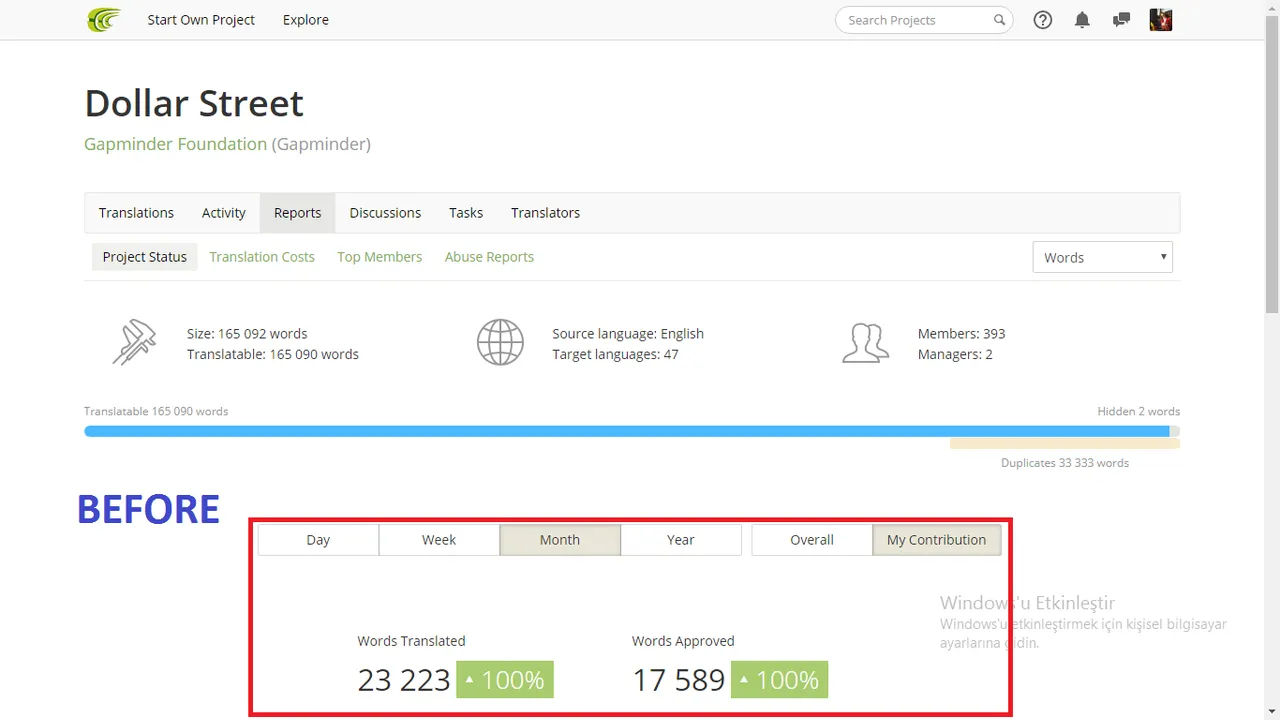The height and width of the screenshot is (720, 1280).
Task: Open the notifications bell icon
Action: point(1082,20)
